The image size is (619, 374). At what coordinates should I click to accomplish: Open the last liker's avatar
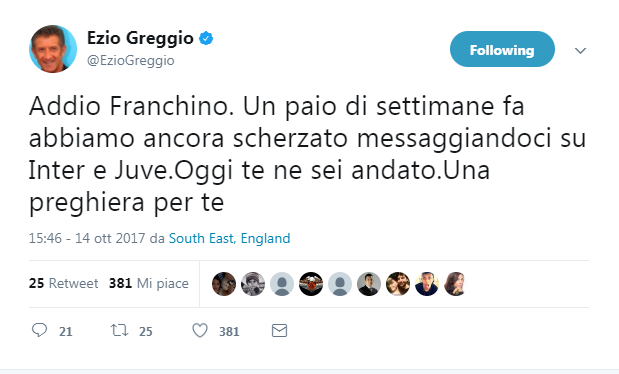pos(455,284)
